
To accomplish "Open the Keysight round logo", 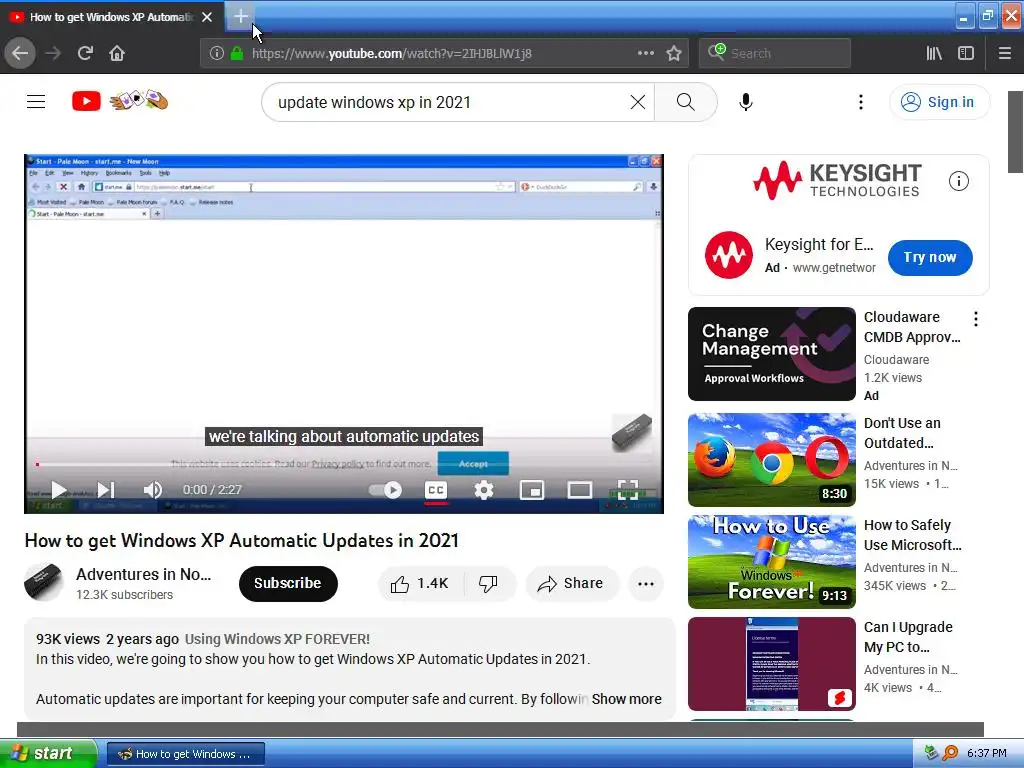I will coord(728,255).
